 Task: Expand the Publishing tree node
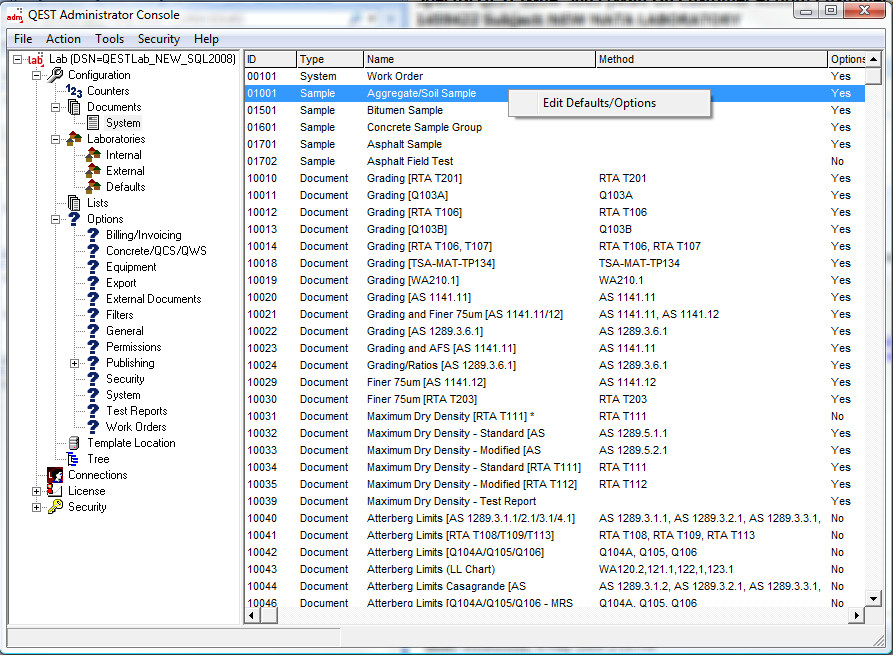click(x=75, y=363)
